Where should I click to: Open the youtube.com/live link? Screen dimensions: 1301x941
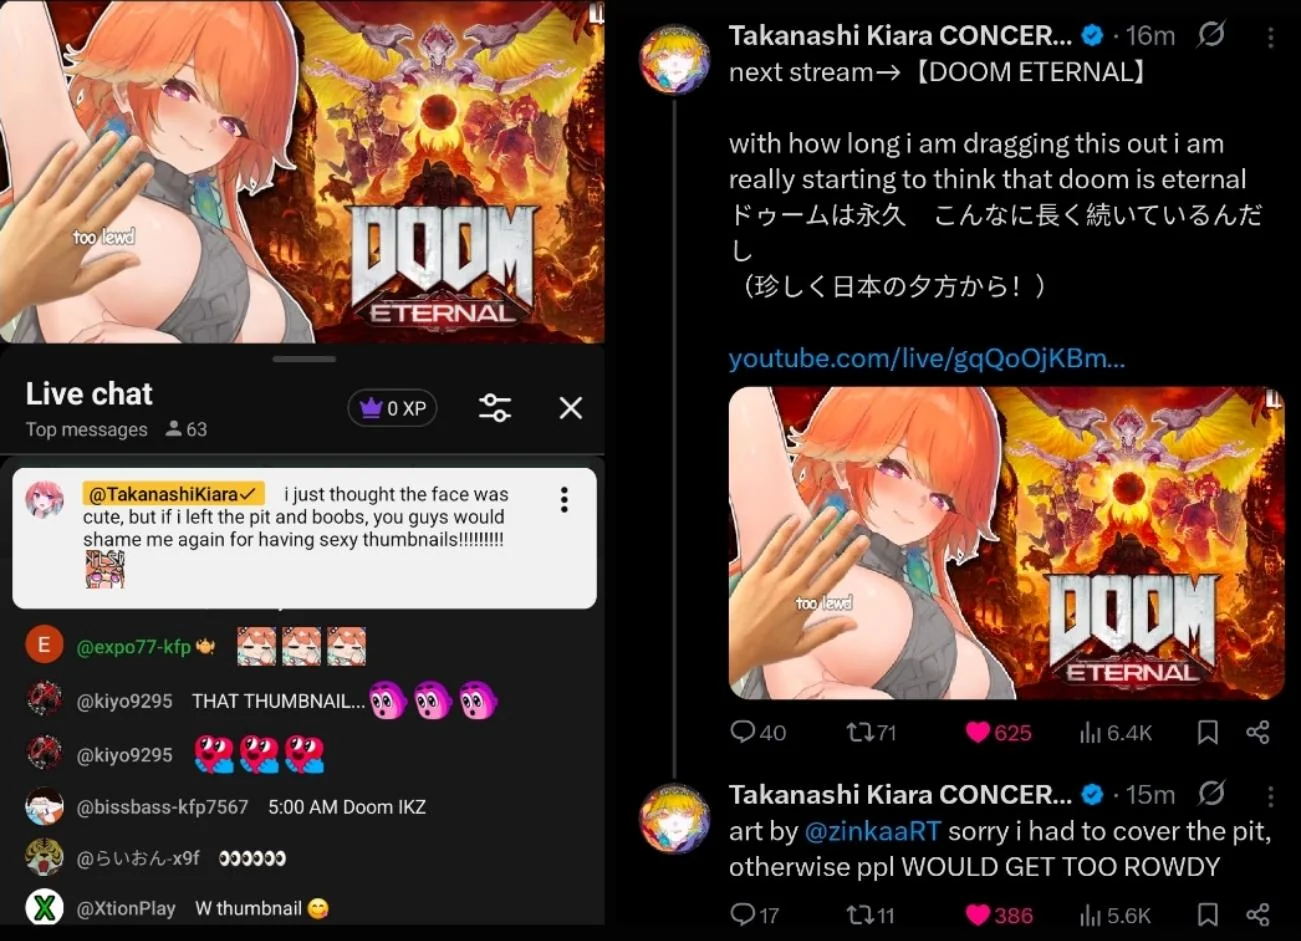click(x=927, y=359)
